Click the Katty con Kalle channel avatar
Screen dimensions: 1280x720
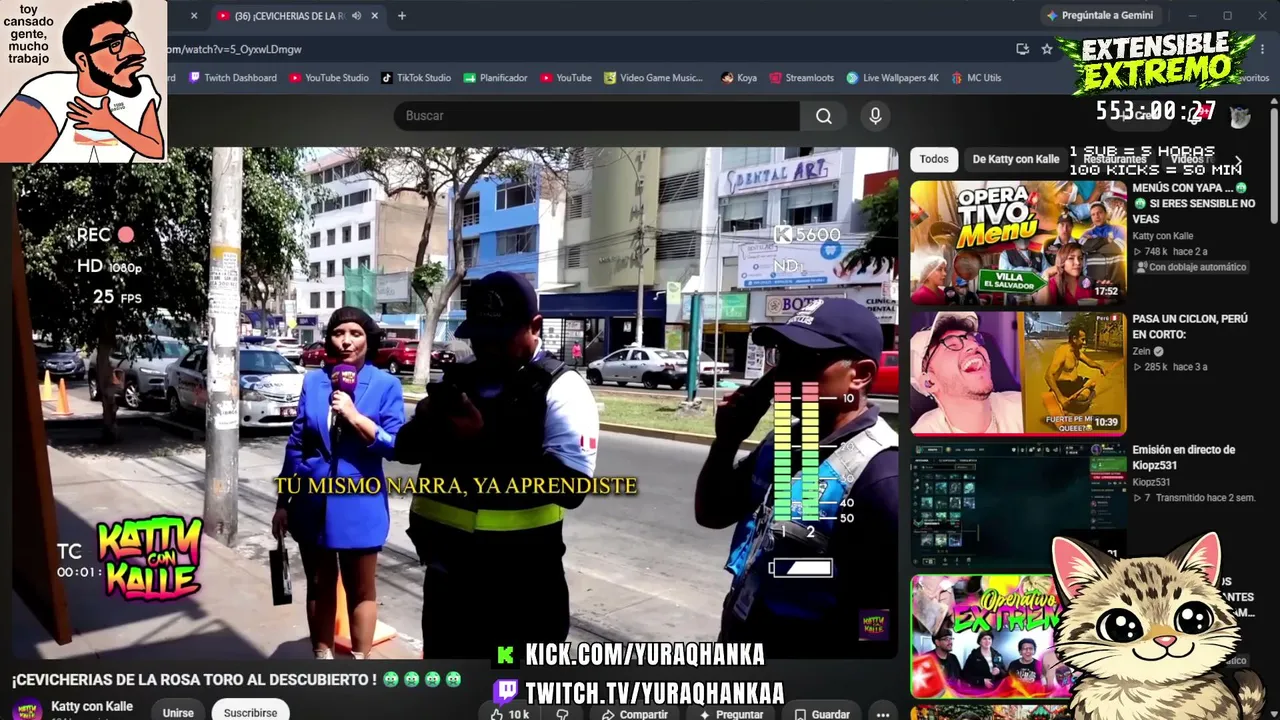(x=29, y=709)
